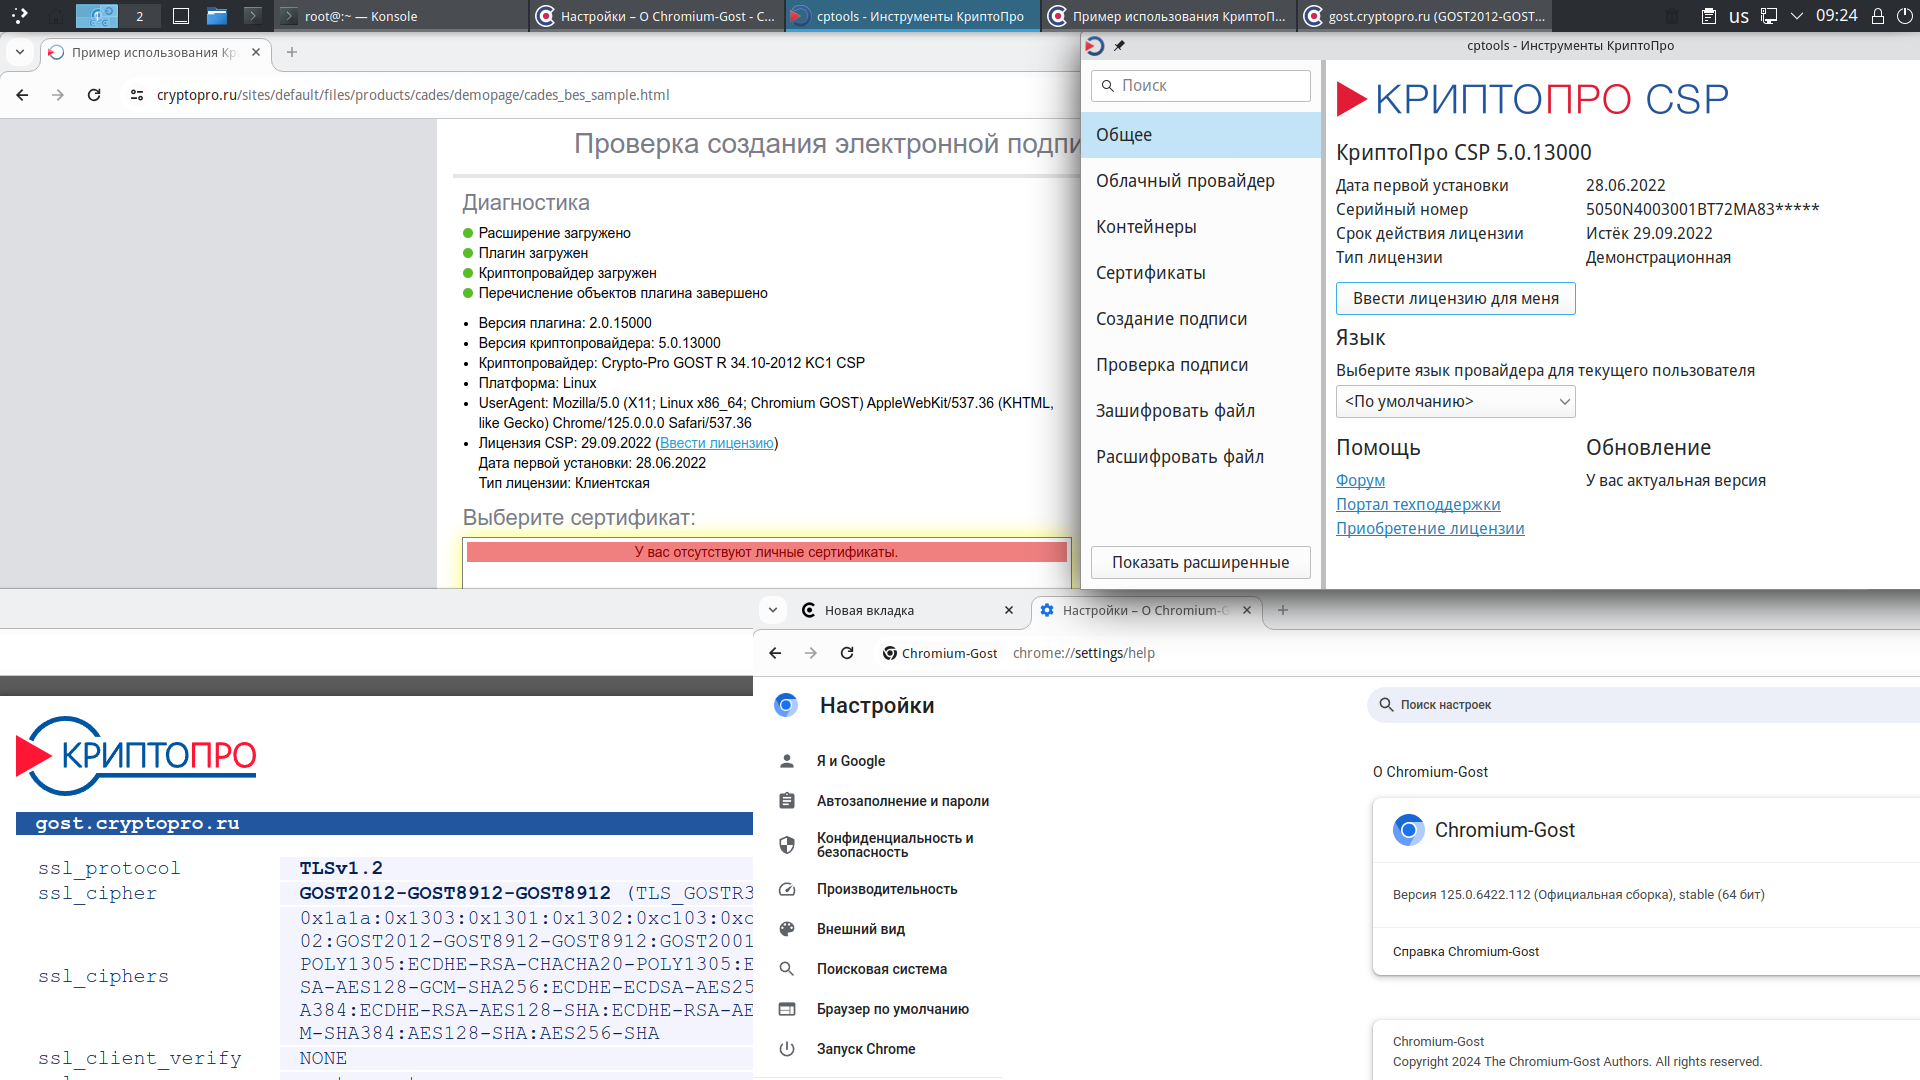
Task: Open 'Проверка подписи' in the cptools sidebar
Action: click(x=1201, y=365)
